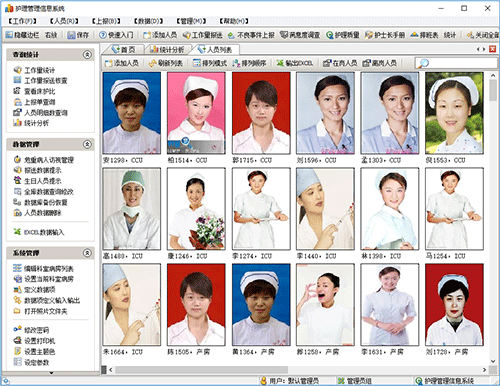Show 在岗人员 staff list
Viewport: 500px width, 386px height.
tap(340, 63)
